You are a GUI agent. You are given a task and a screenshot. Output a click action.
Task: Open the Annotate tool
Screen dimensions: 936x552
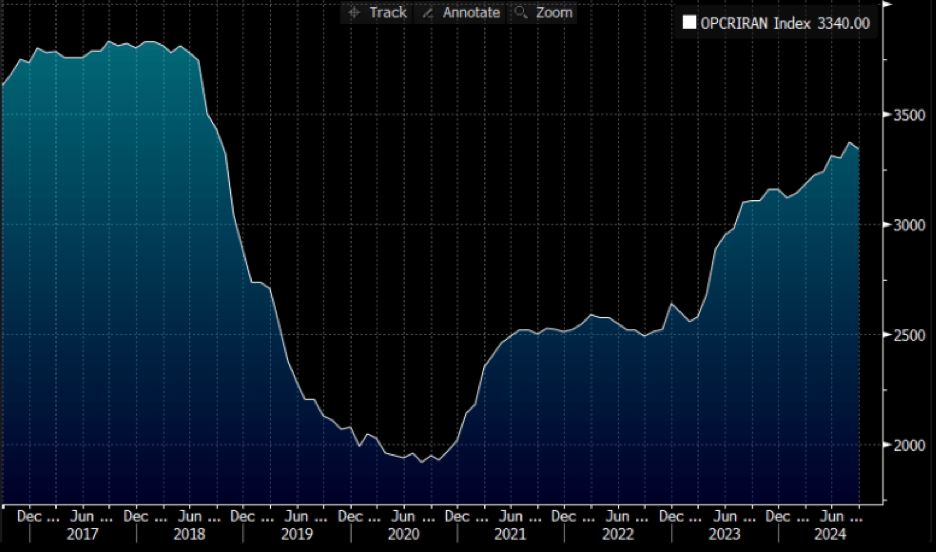471,13
